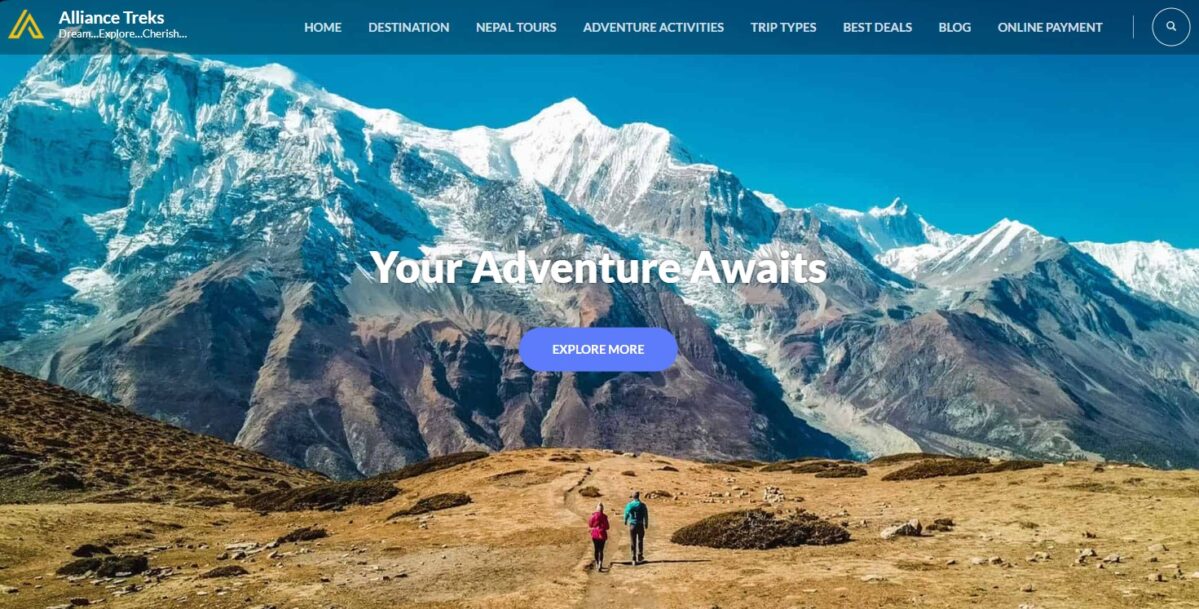The width and height of the screenshot is (1199, 609).
Task: Click the yellow Alliance Treks logo icon
Action: pyautogui.click(x=26, y=24)
